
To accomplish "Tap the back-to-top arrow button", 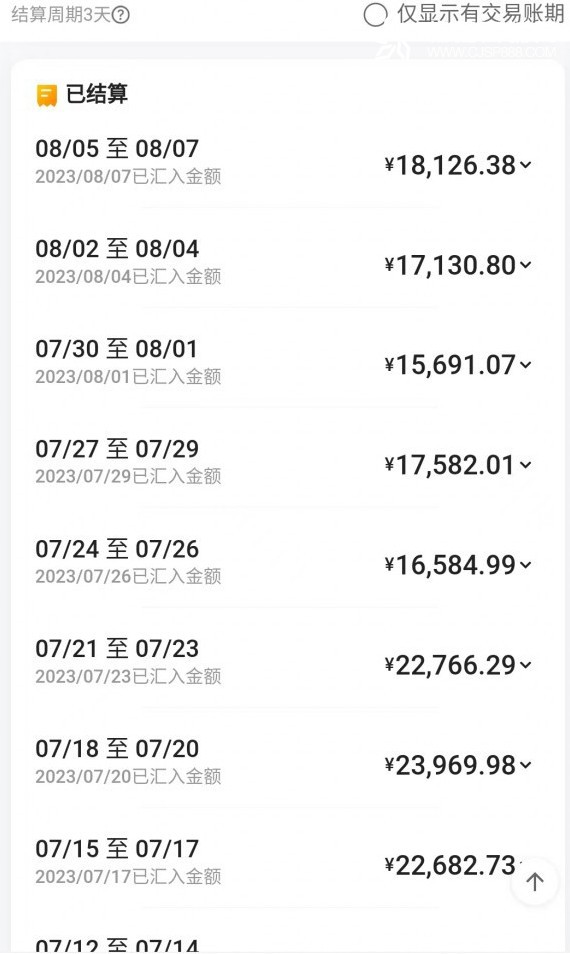I will [x=535, y=881].
